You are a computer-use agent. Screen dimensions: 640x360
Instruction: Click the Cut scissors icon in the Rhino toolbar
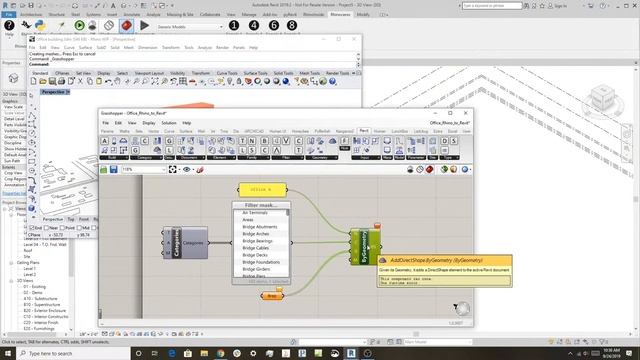[x=80, y=81]
